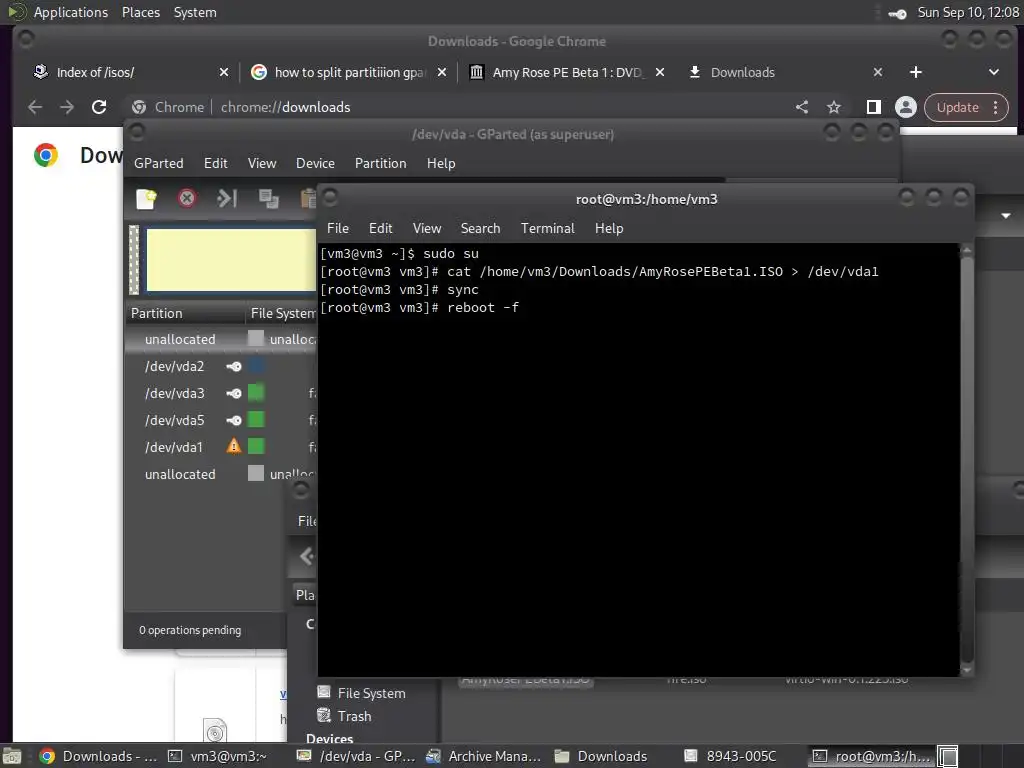Open the terminal's File menu

pos(338,229)
